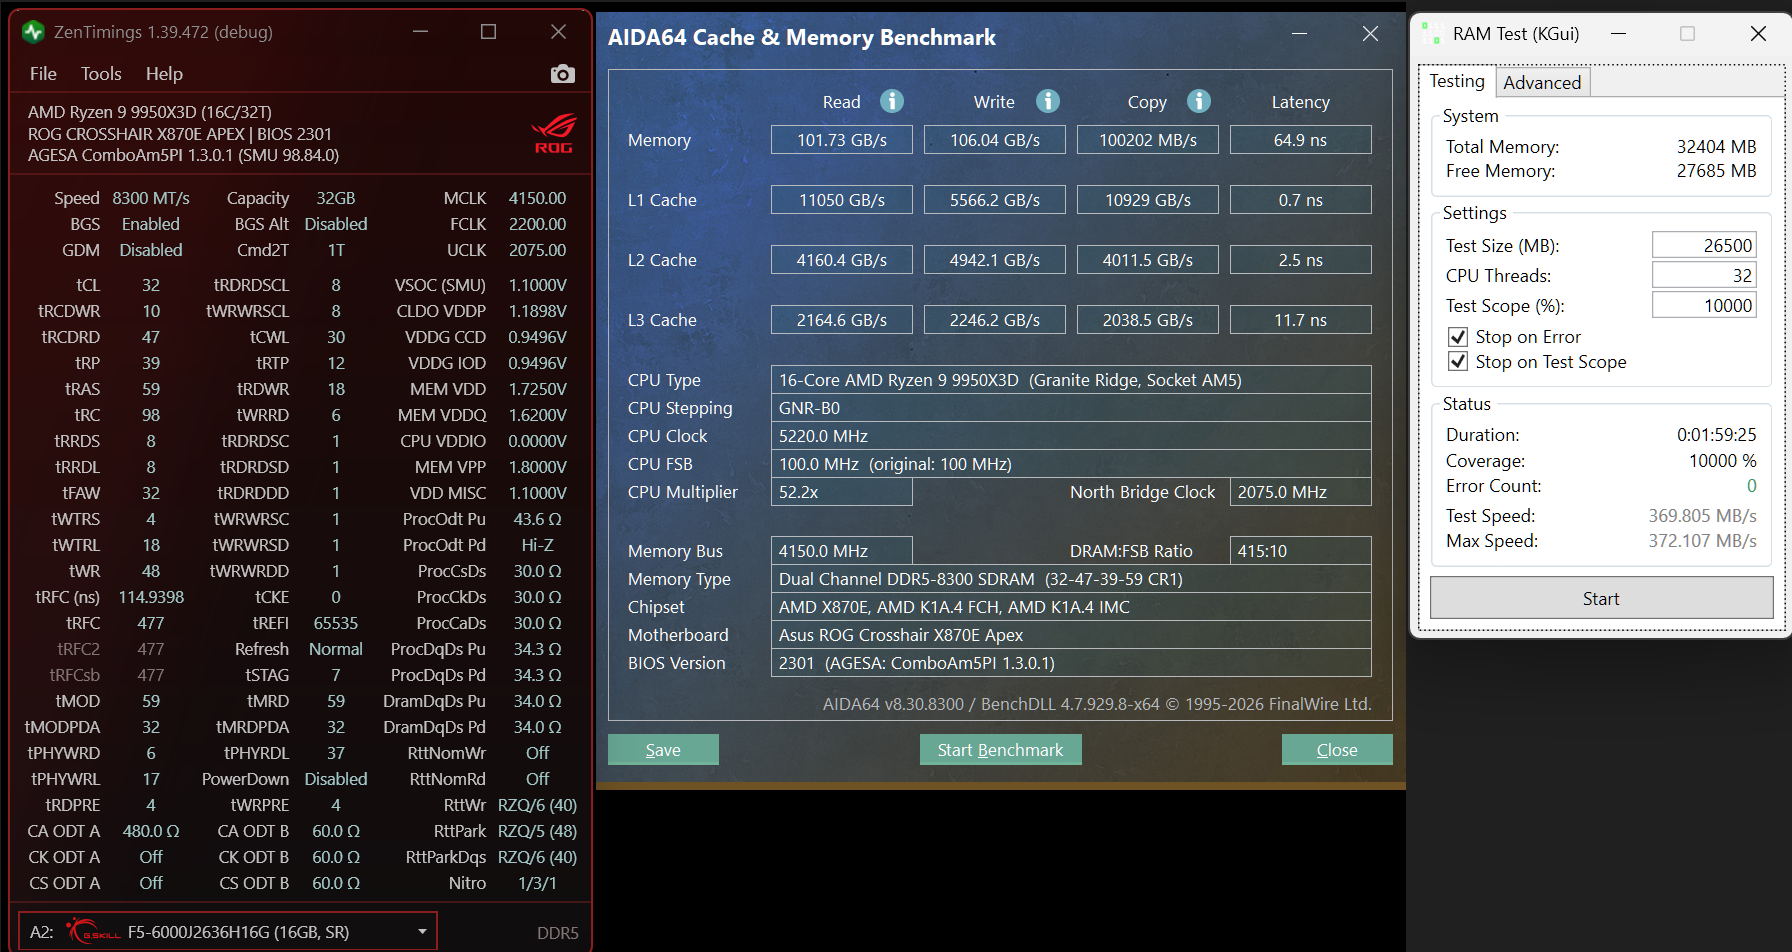Click the North Bridge Clock value 2075.0 MHz

pos(1300,492)
